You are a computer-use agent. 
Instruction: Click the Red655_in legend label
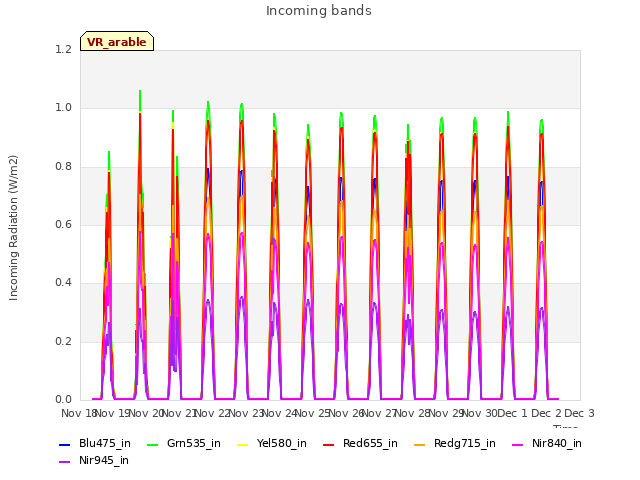(370, 443)
